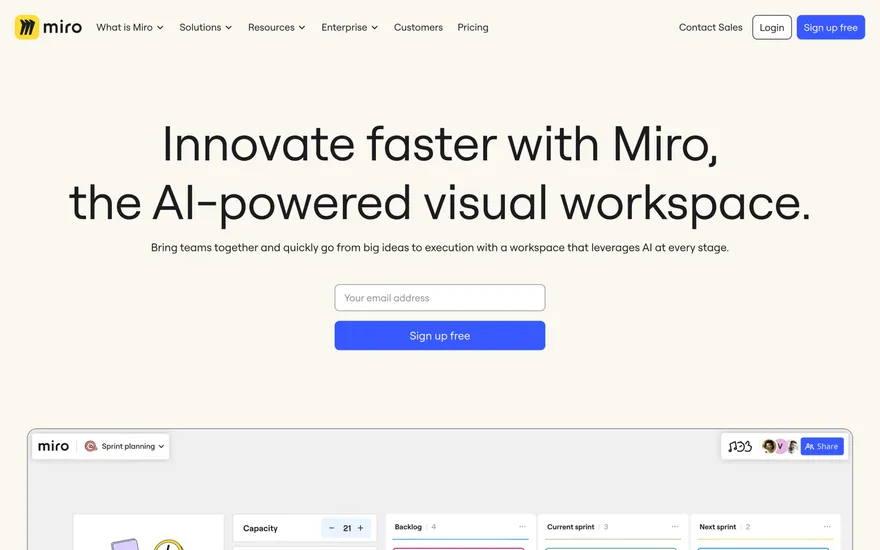Click the first collaborator avatar
This screenshot has height=550, width=880.
[x=768, y=446]
